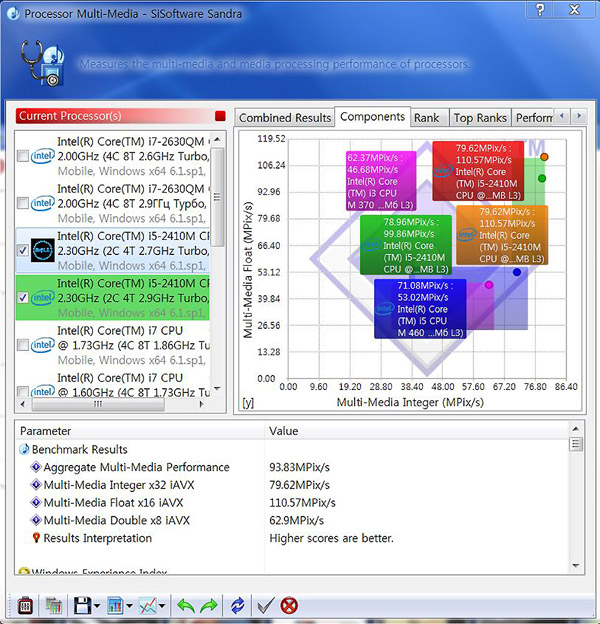
Task: Check the i7-2630QM 2.9ГГц Турбо checkbox
Action: (x=23, y=203)
